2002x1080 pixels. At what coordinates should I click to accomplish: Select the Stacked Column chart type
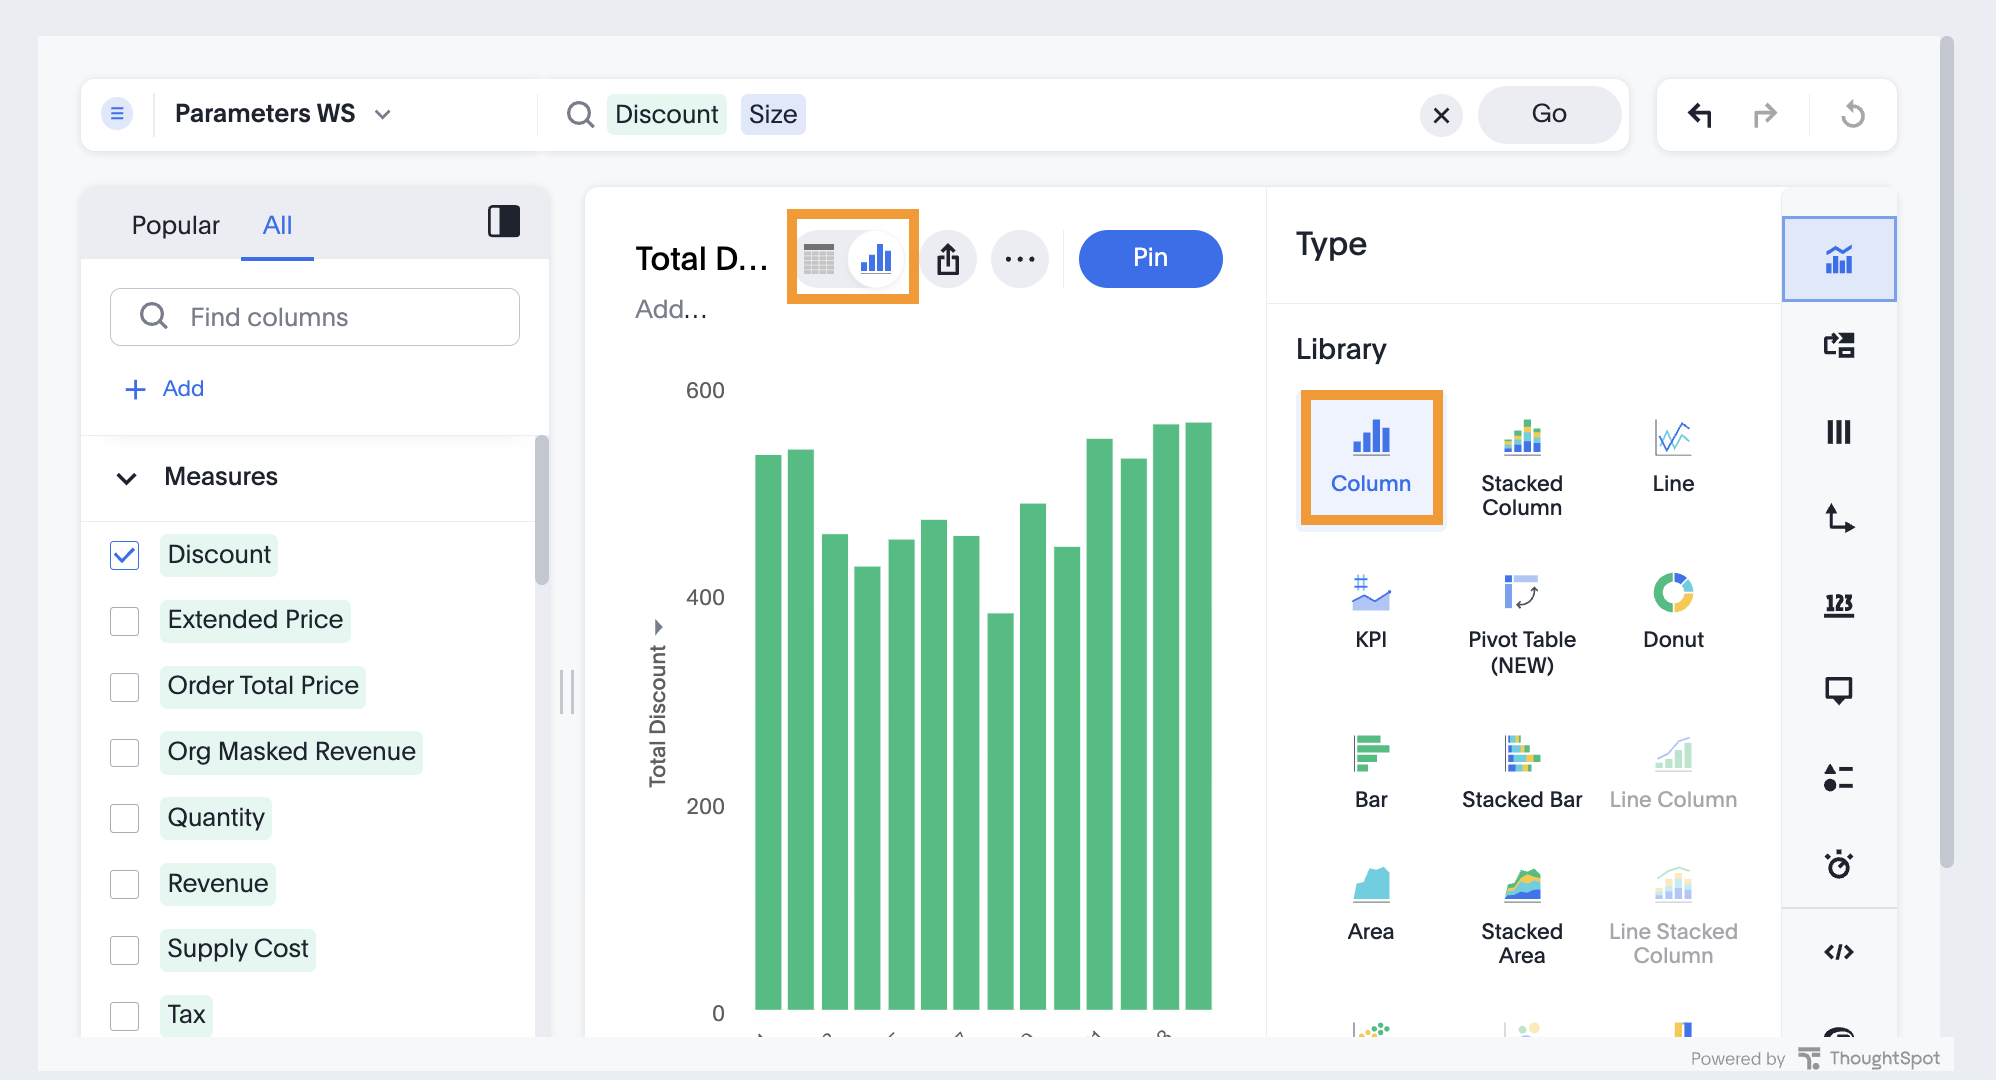click(x=1521, y=460)
